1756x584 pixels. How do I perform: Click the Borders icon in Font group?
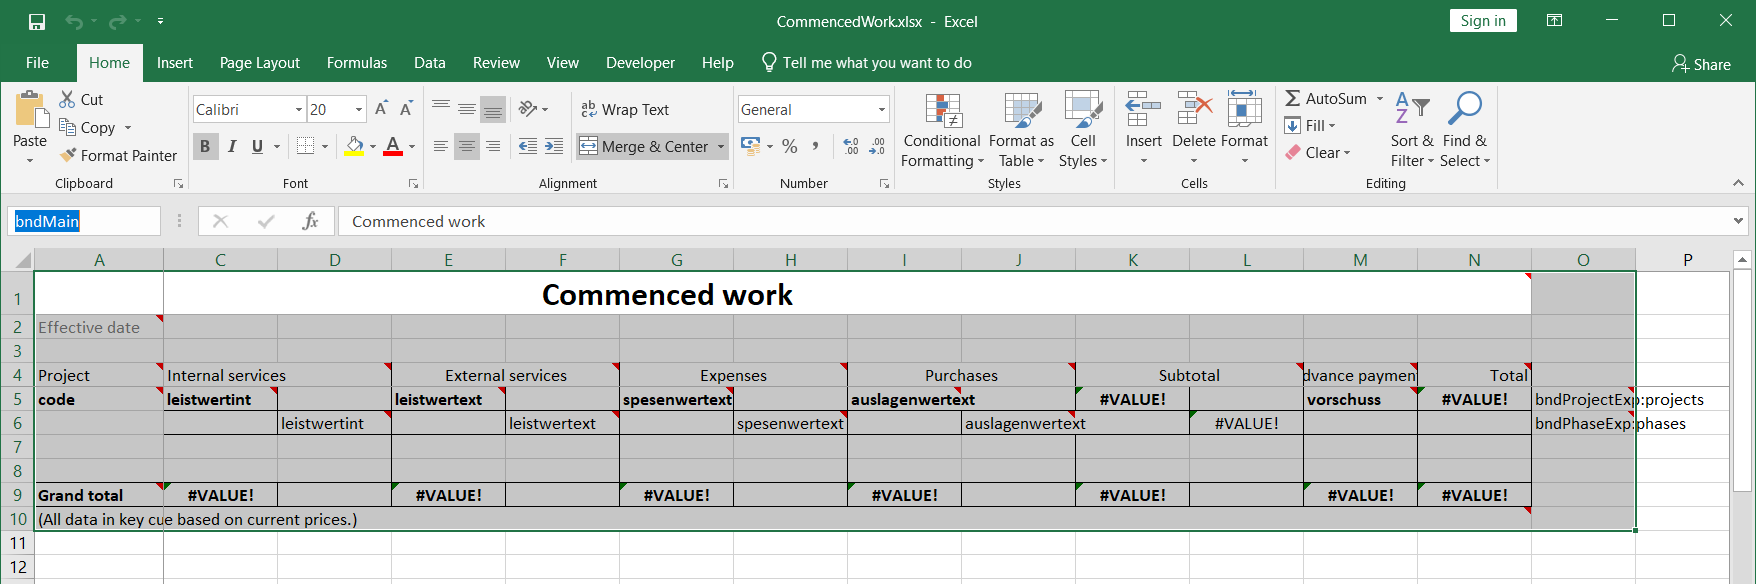[306, 146]
